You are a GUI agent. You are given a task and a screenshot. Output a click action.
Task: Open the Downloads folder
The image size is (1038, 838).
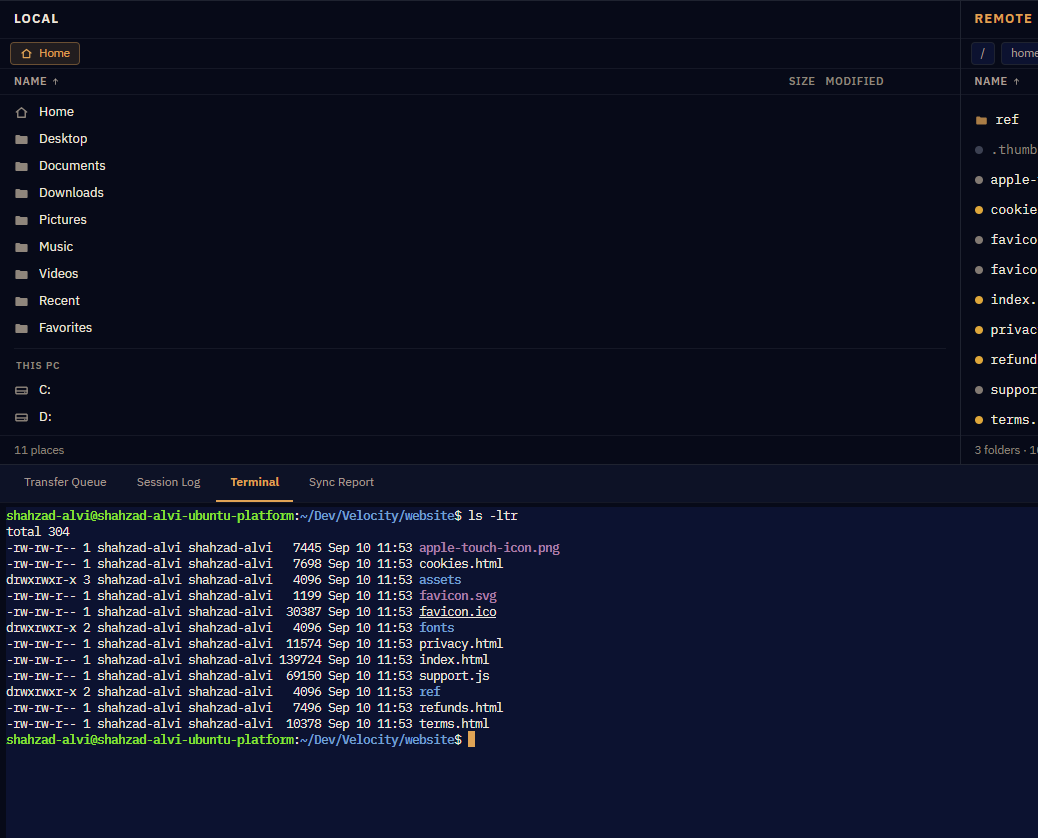479,193
